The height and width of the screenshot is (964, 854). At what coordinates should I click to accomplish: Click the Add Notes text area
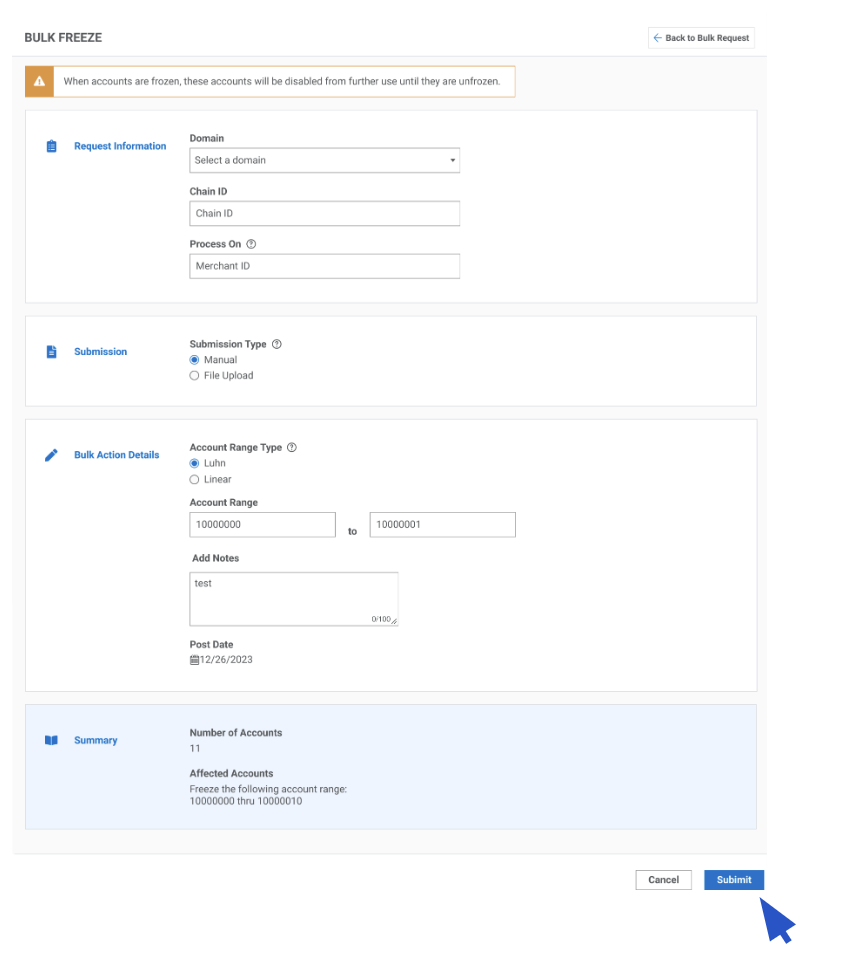pos(293,597)
